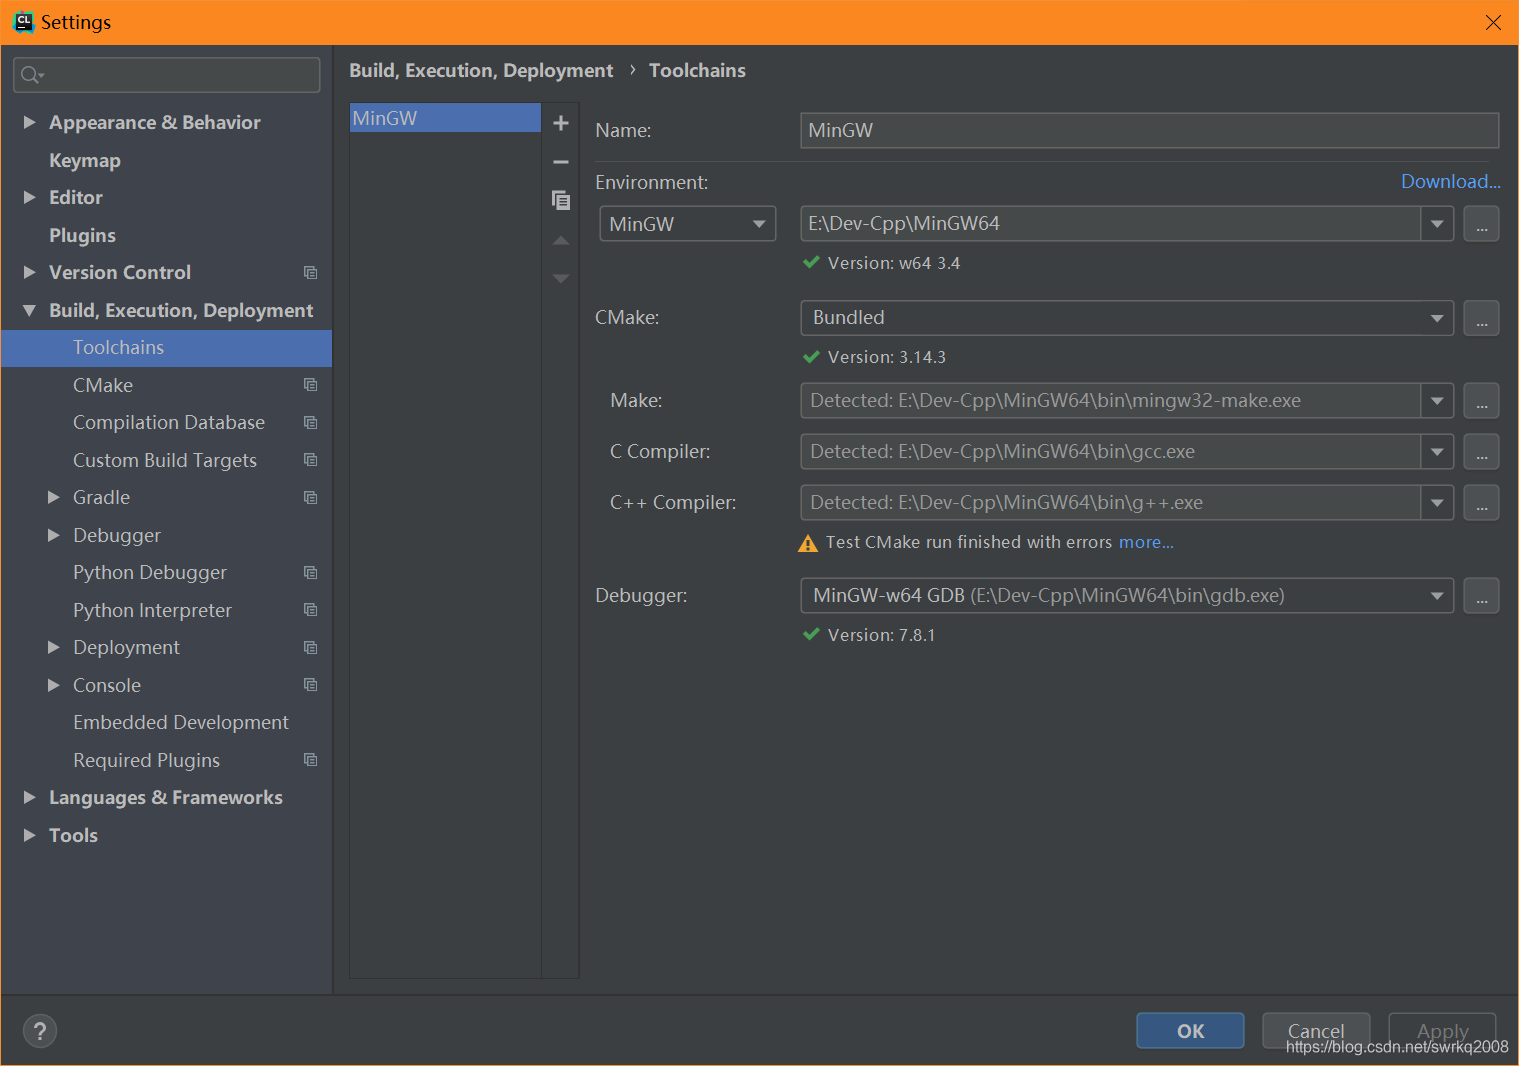Click the CLion app icon in title bar
The image size is (1519, 1066).
point(23,22)
